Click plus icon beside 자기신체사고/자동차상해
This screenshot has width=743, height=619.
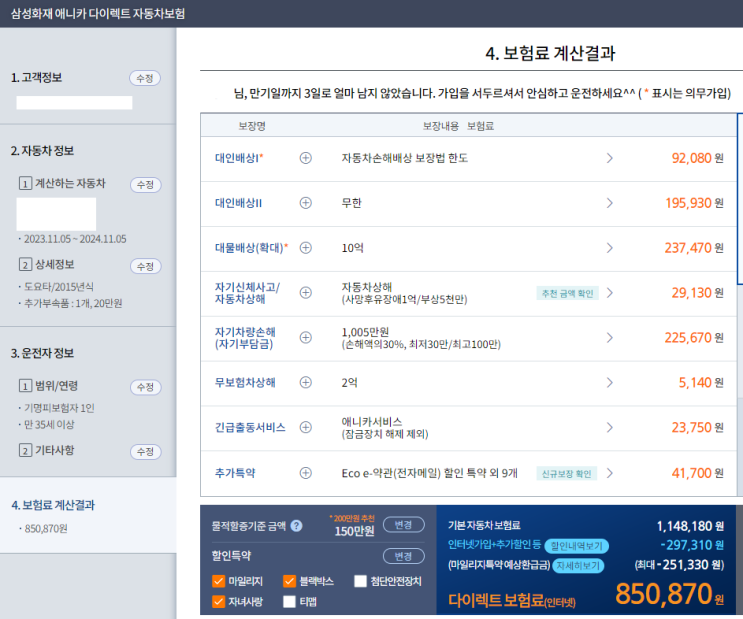click(x=306, y=292)
